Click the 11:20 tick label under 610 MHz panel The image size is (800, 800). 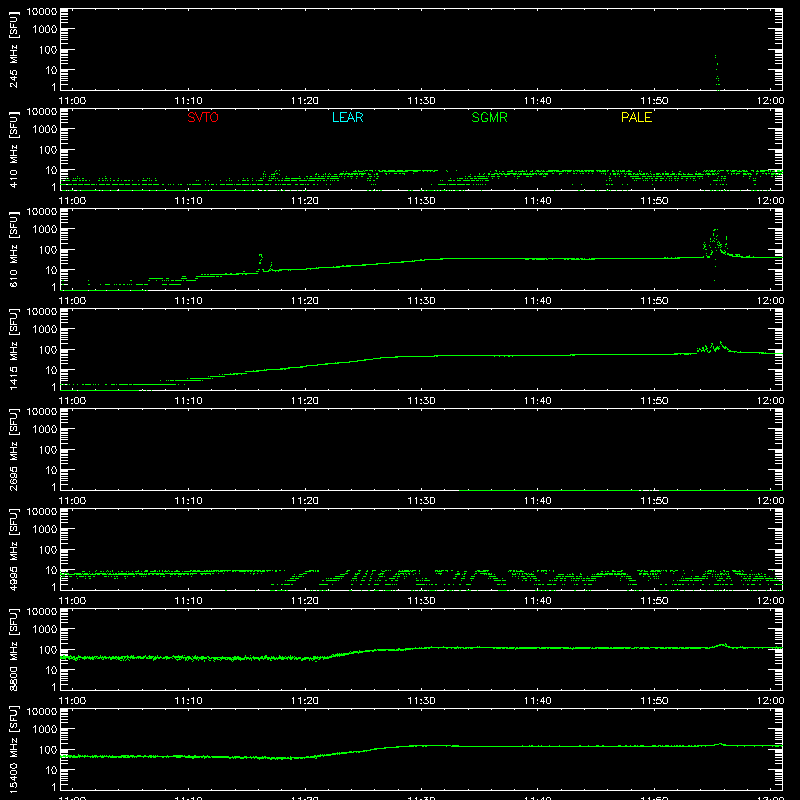point(305,301)
